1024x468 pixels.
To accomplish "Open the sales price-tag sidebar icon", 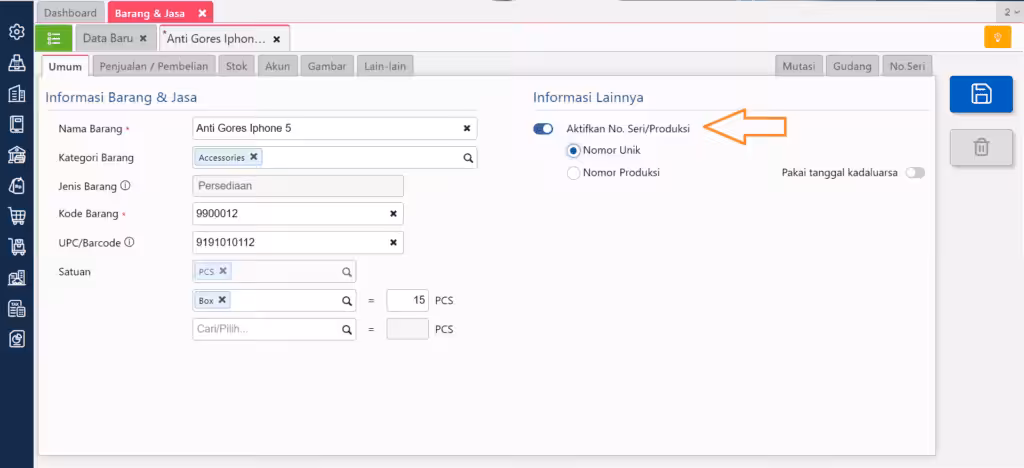I will coord(17,185).
